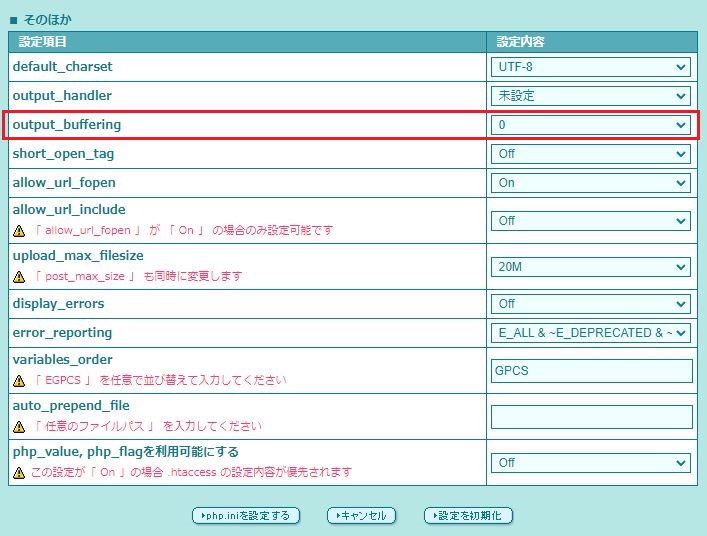Open the php_value, php_flag dropdown

click(591, 463)
